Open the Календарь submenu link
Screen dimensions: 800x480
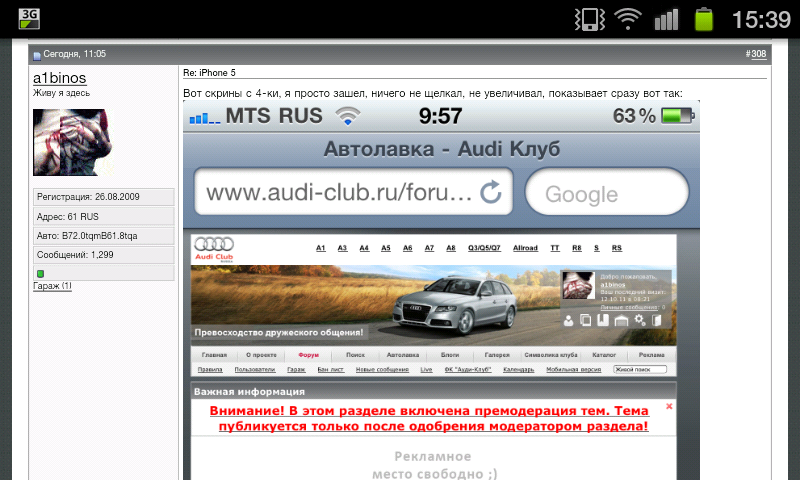518,369
